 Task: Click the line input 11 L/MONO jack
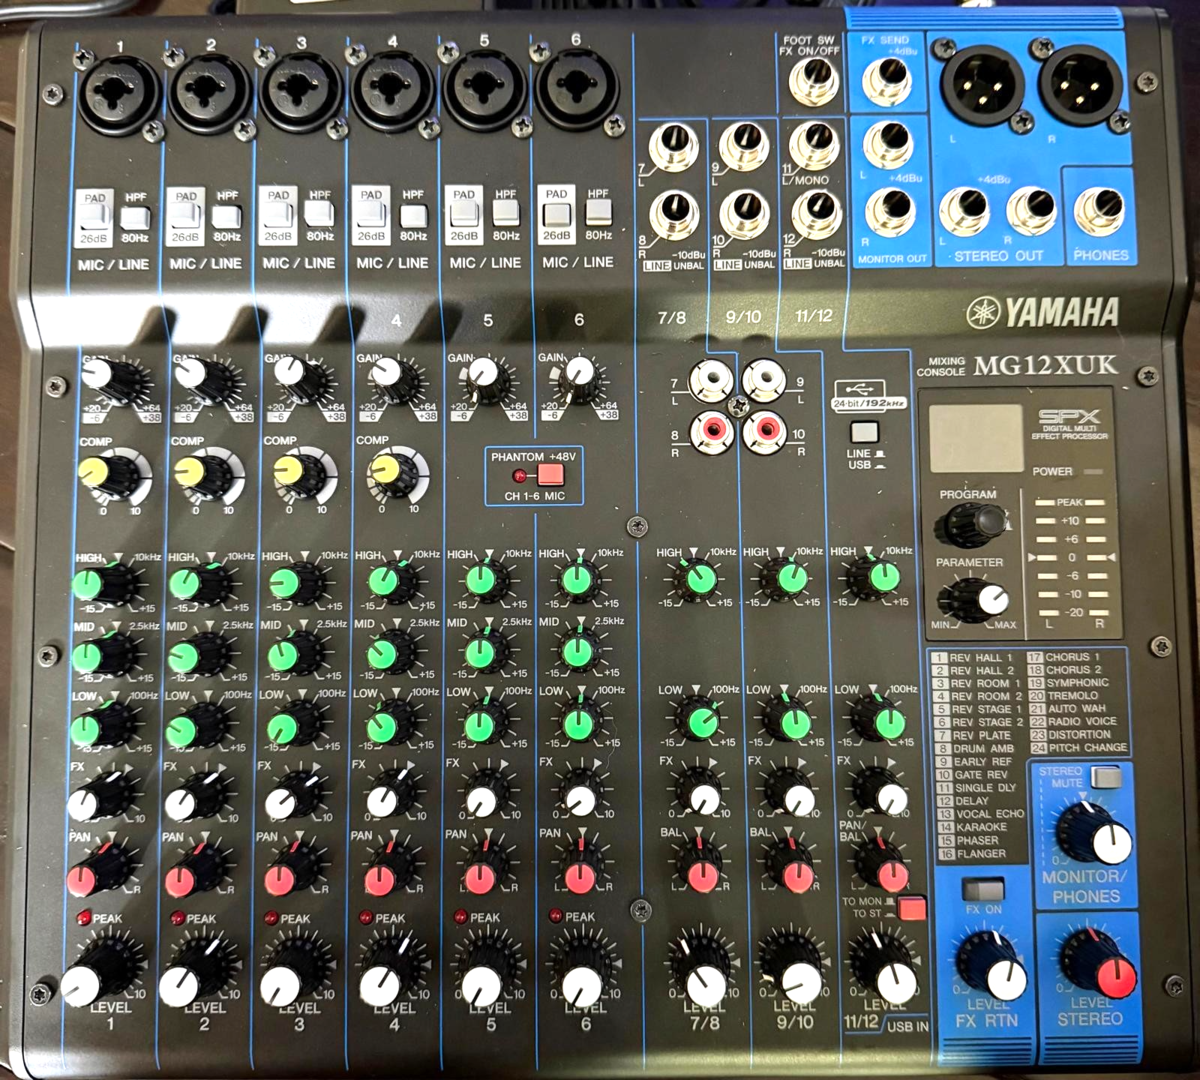814,147
